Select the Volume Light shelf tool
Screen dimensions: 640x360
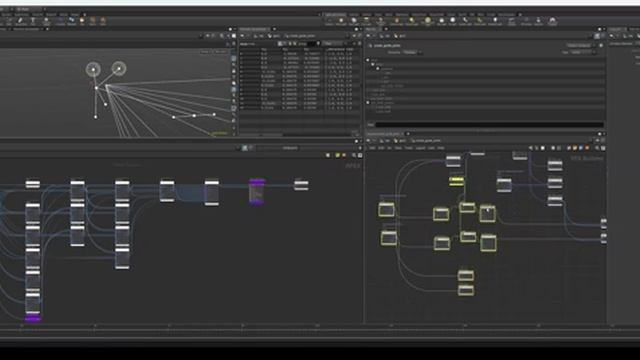coord(396,21)
